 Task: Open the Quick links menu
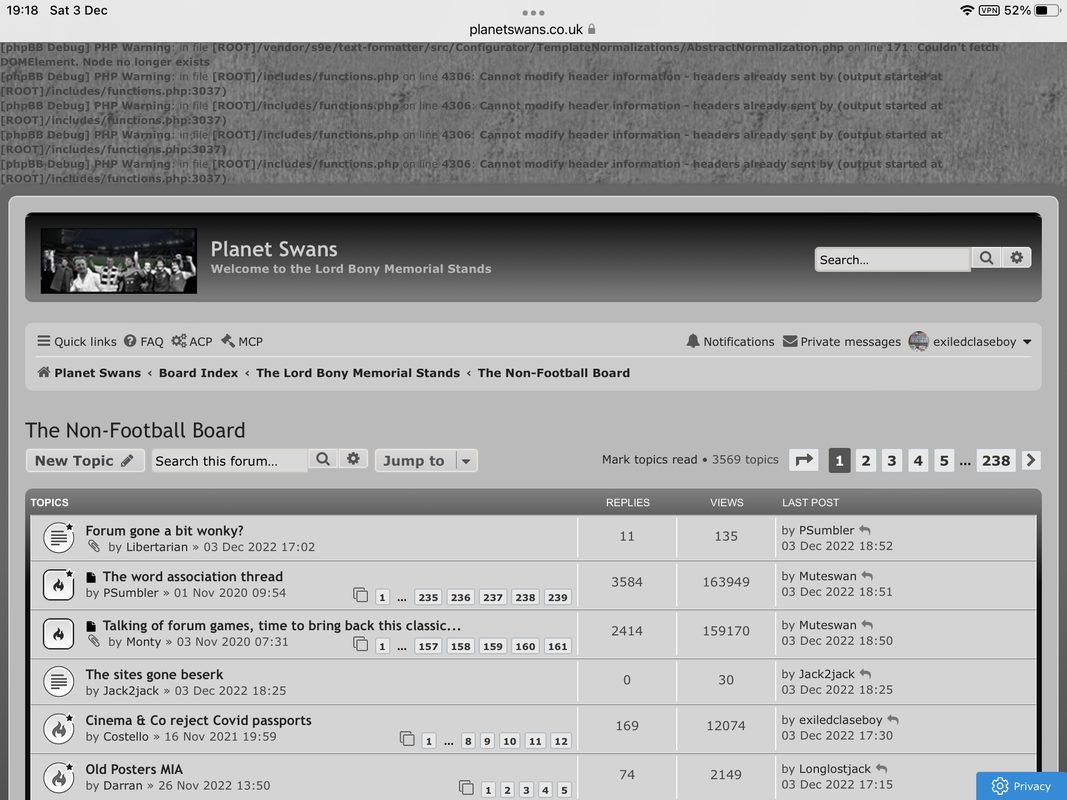click(x=77, y=341)
